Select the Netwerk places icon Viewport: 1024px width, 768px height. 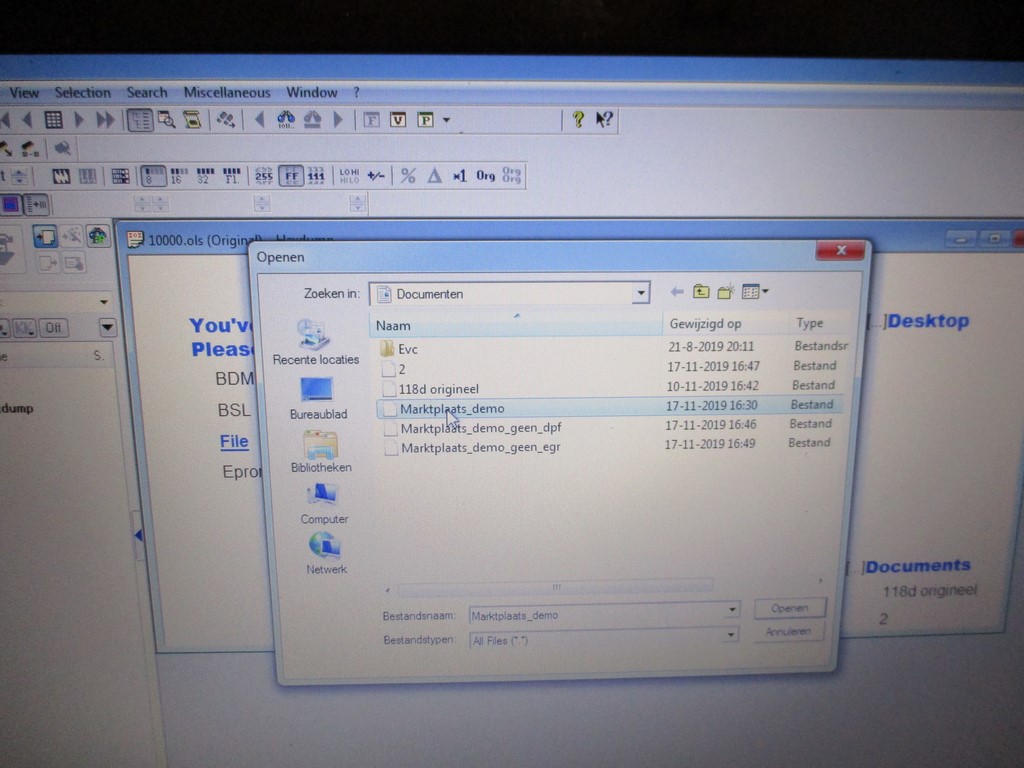click(325, 546)
